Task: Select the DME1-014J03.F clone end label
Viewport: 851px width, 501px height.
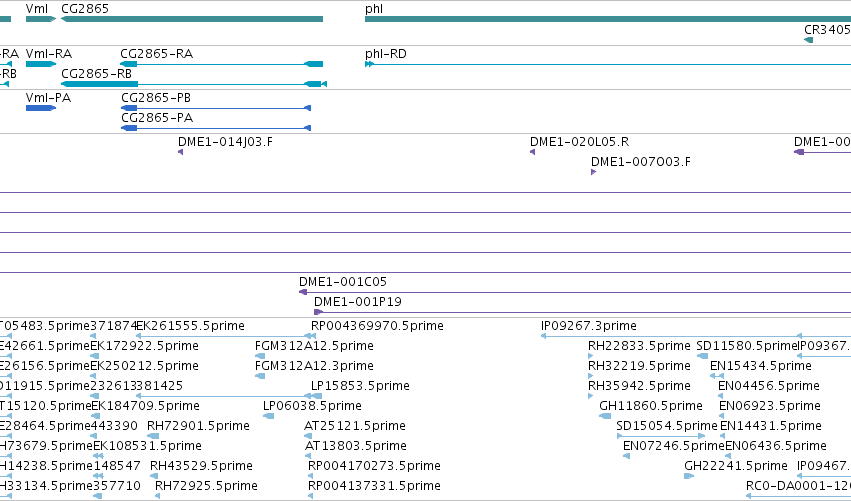Action: [x=225, y=142]
